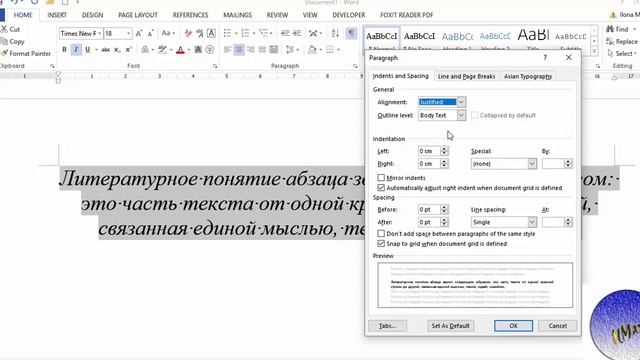
Task: Apply superscript formatting
Action: click(129, 50)
